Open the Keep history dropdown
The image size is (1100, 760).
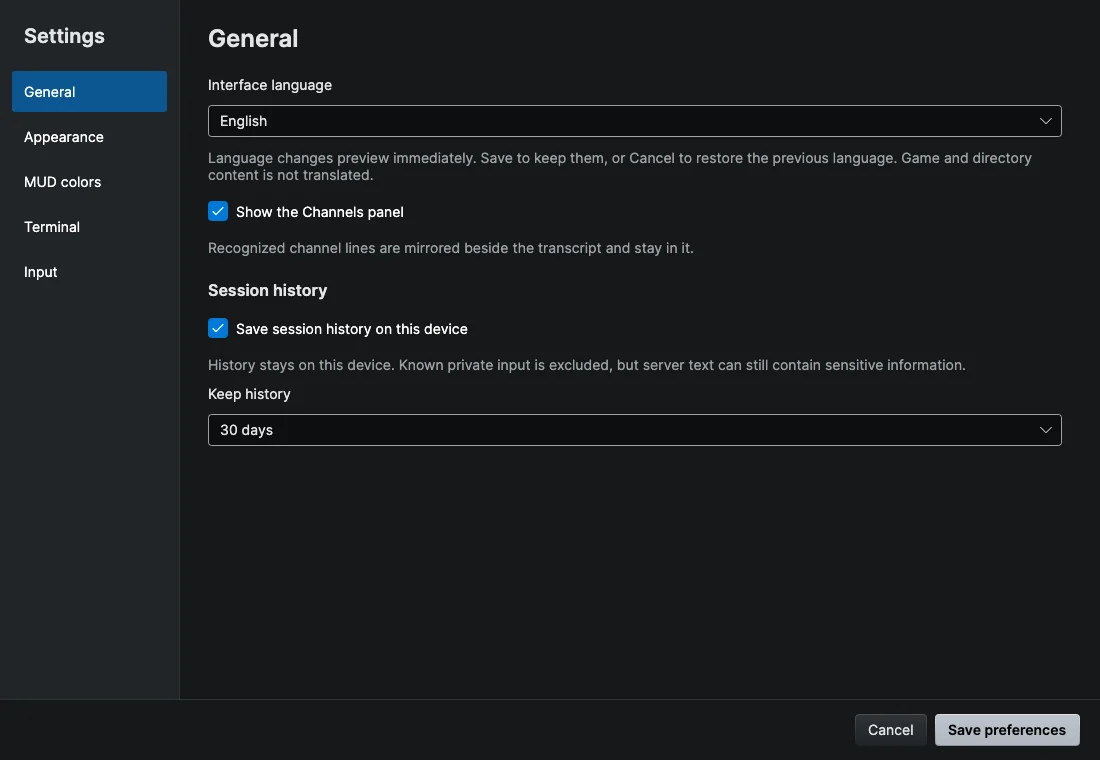coord(634,429)
